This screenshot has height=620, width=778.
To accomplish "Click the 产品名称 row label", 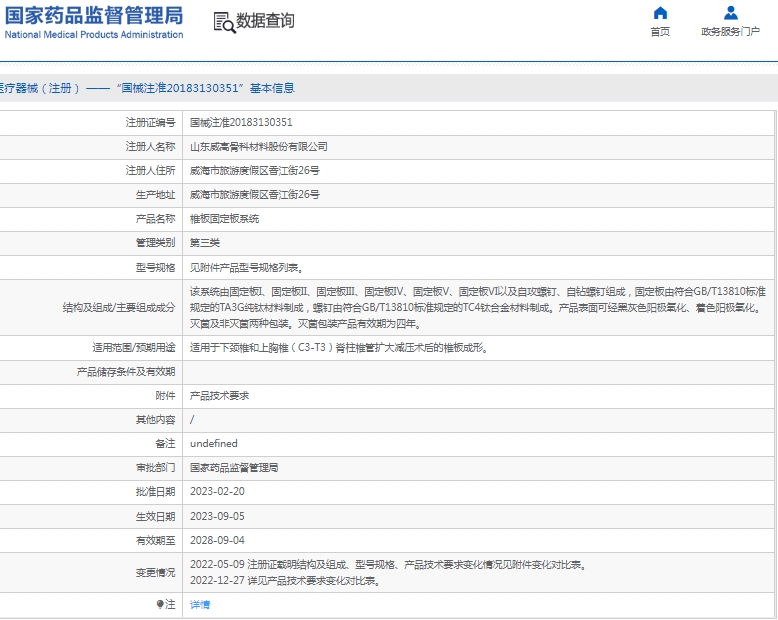I will point(155,219).
